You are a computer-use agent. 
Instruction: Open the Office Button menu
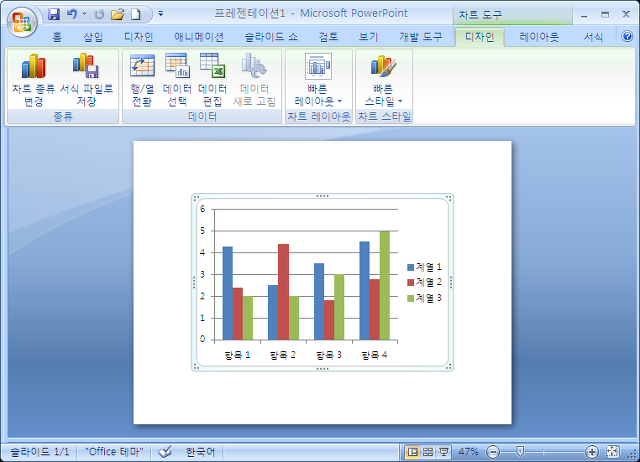[22, 22]
